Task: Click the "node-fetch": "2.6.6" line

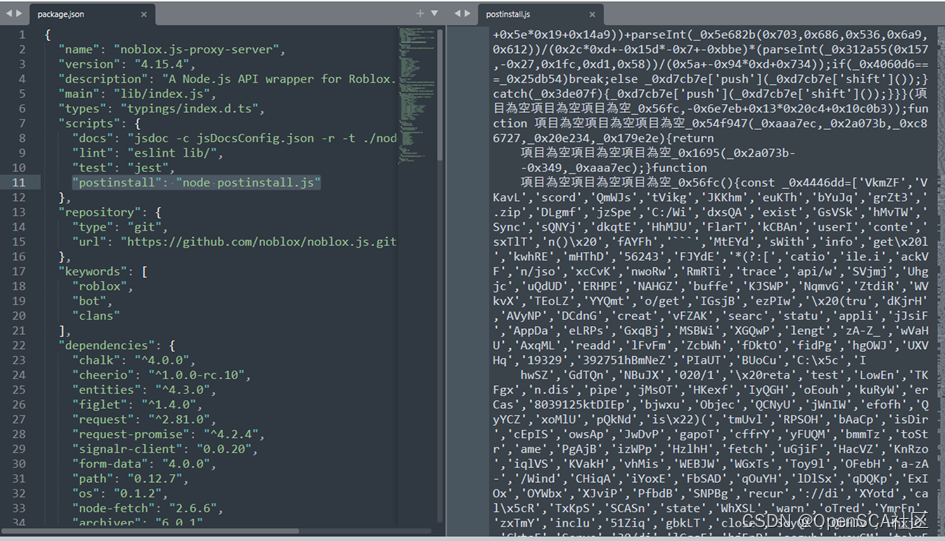Action: click(148, 508)
